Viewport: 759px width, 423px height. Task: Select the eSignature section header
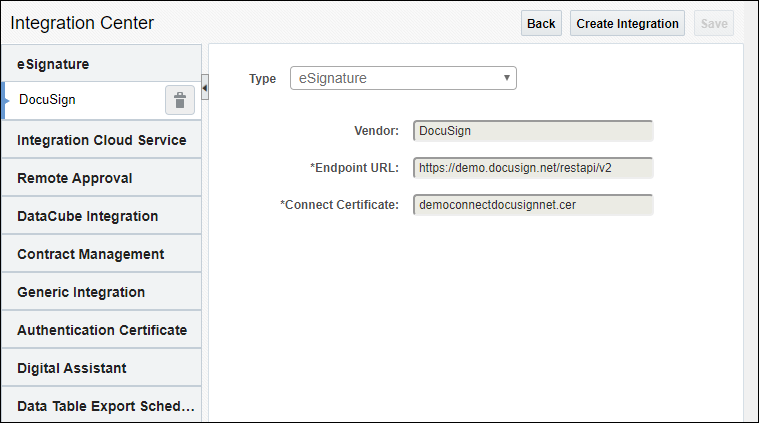101,64
